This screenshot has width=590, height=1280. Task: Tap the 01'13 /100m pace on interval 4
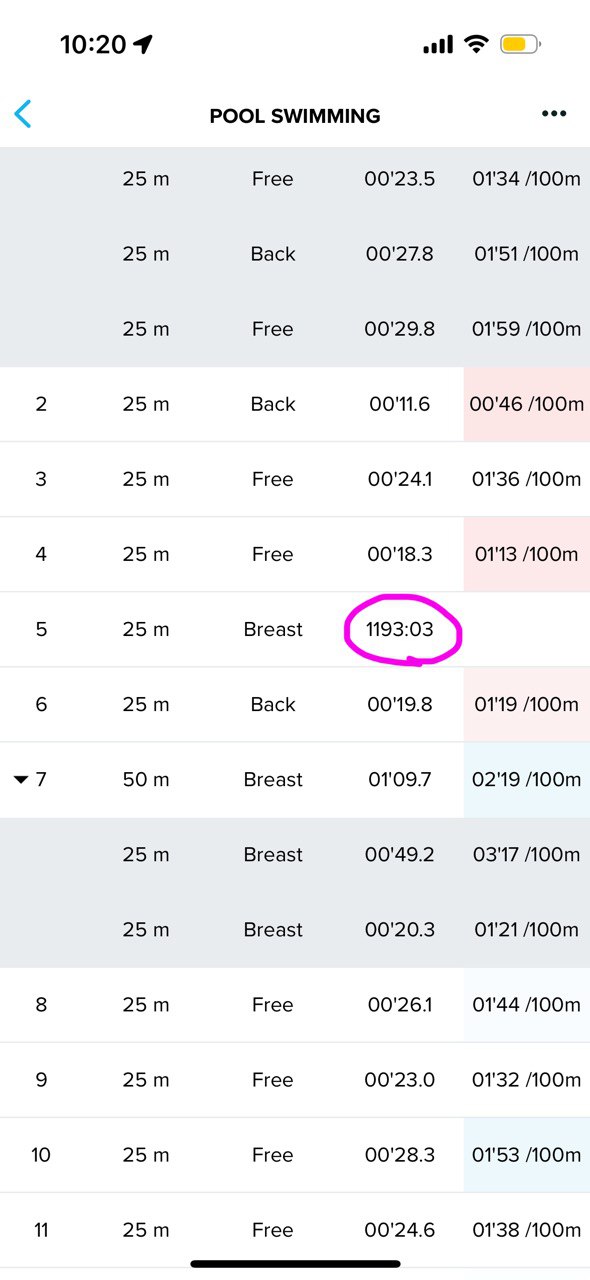click(527, 554)
